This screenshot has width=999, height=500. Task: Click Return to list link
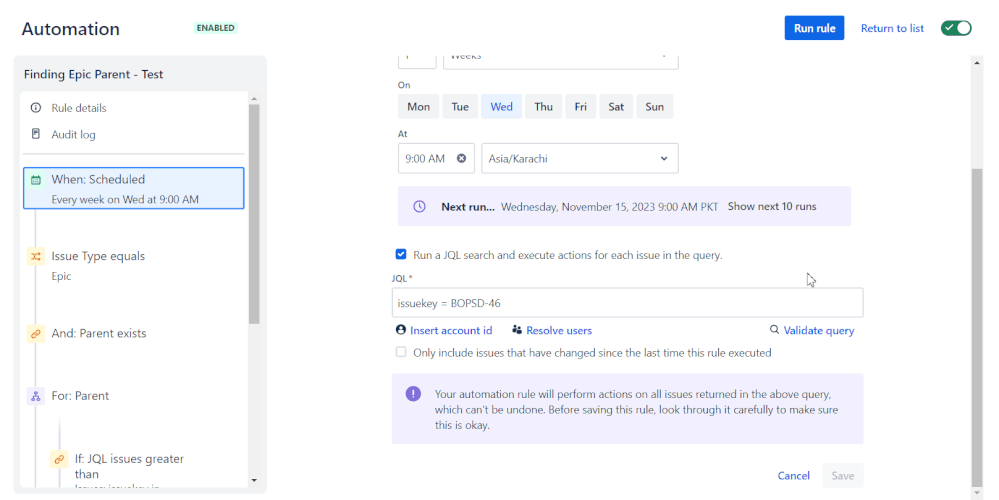[892, 28]
